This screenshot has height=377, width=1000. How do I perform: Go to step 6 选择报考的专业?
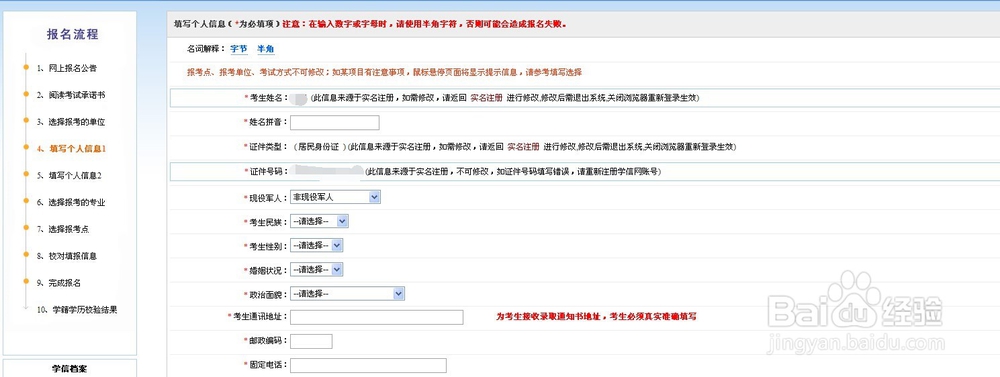pos(70,202)
